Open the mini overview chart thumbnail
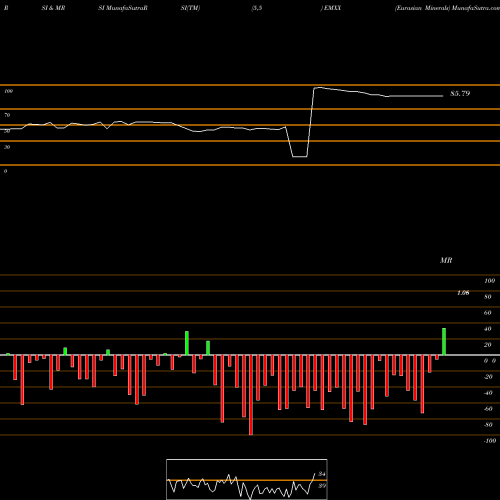The width and height of the screenshot is (500, 500). 247,479
